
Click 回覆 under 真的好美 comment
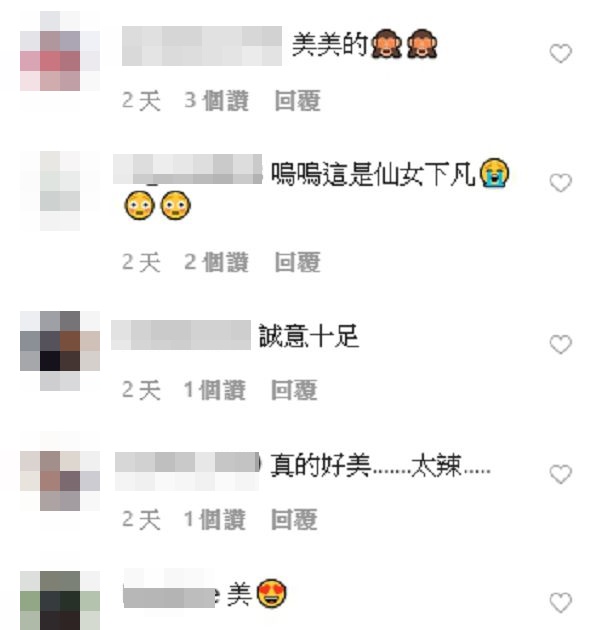pos(295,520)
